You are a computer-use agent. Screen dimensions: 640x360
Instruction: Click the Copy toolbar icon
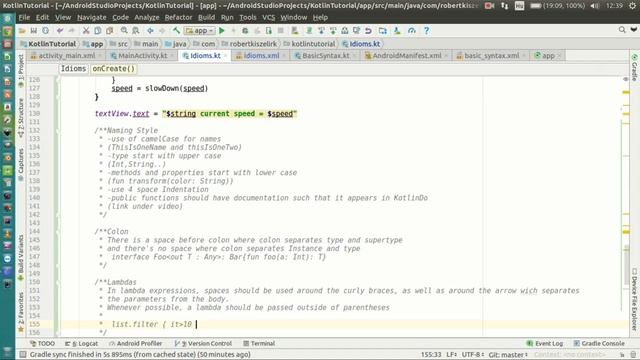click(98, 31)
